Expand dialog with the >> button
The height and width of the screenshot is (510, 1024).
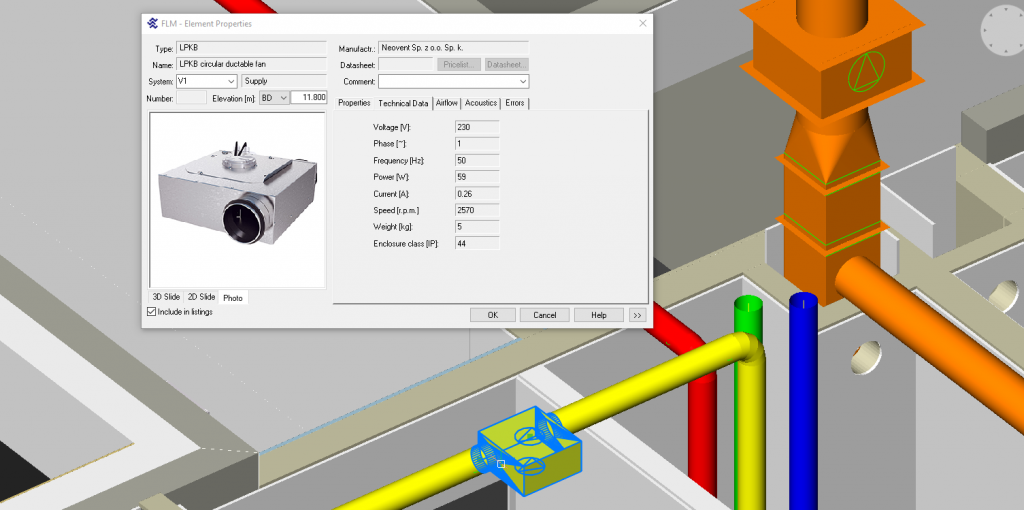point(637,314)
